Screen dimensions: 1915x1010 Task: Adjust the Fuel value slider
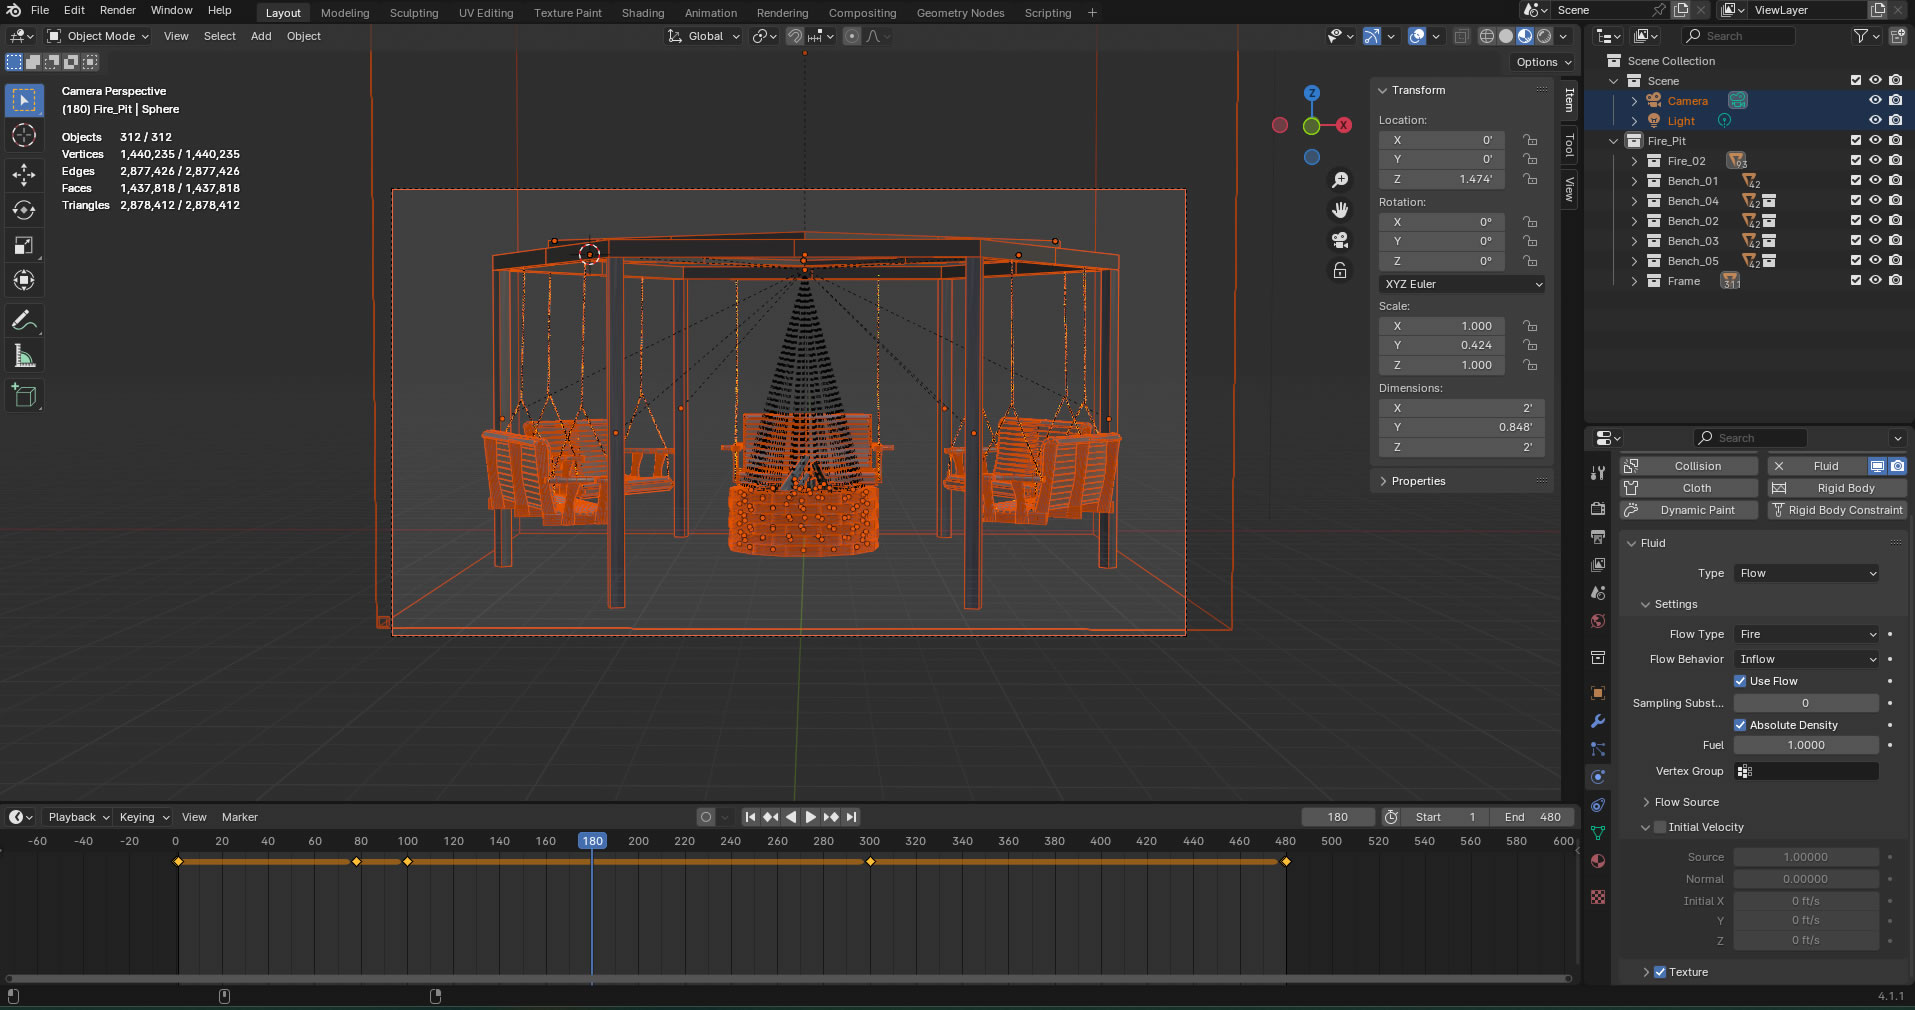click(x=1806, y=745)
